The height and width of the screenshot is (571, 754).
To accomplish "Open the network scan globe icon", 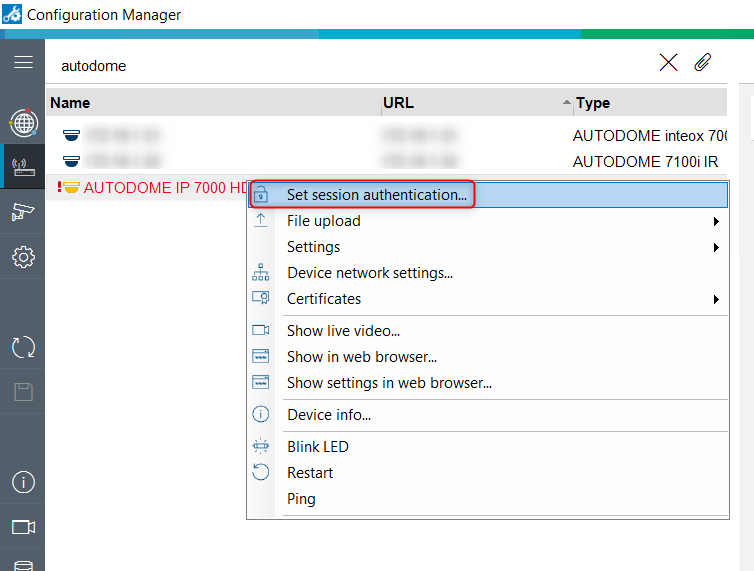I will point(24,123).
